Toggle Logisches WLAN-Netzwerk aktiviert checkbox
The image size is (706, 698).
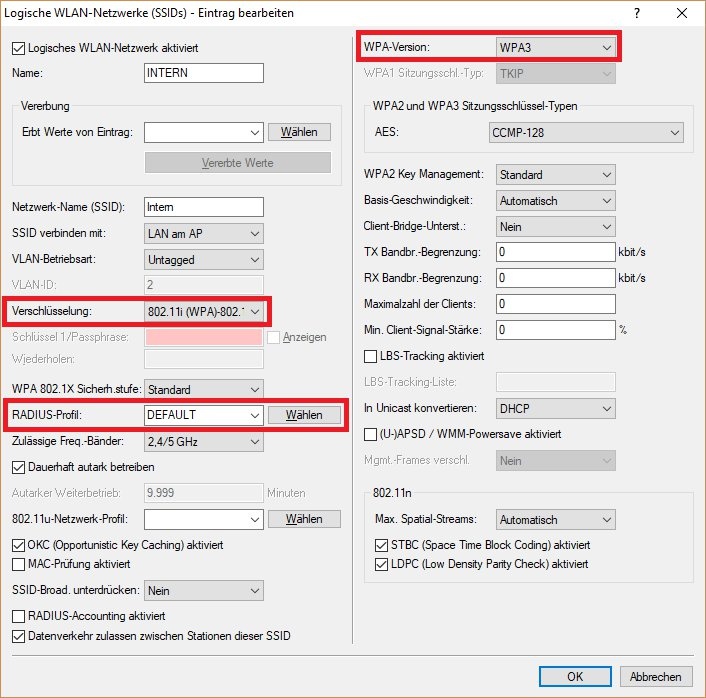(18, 48)
